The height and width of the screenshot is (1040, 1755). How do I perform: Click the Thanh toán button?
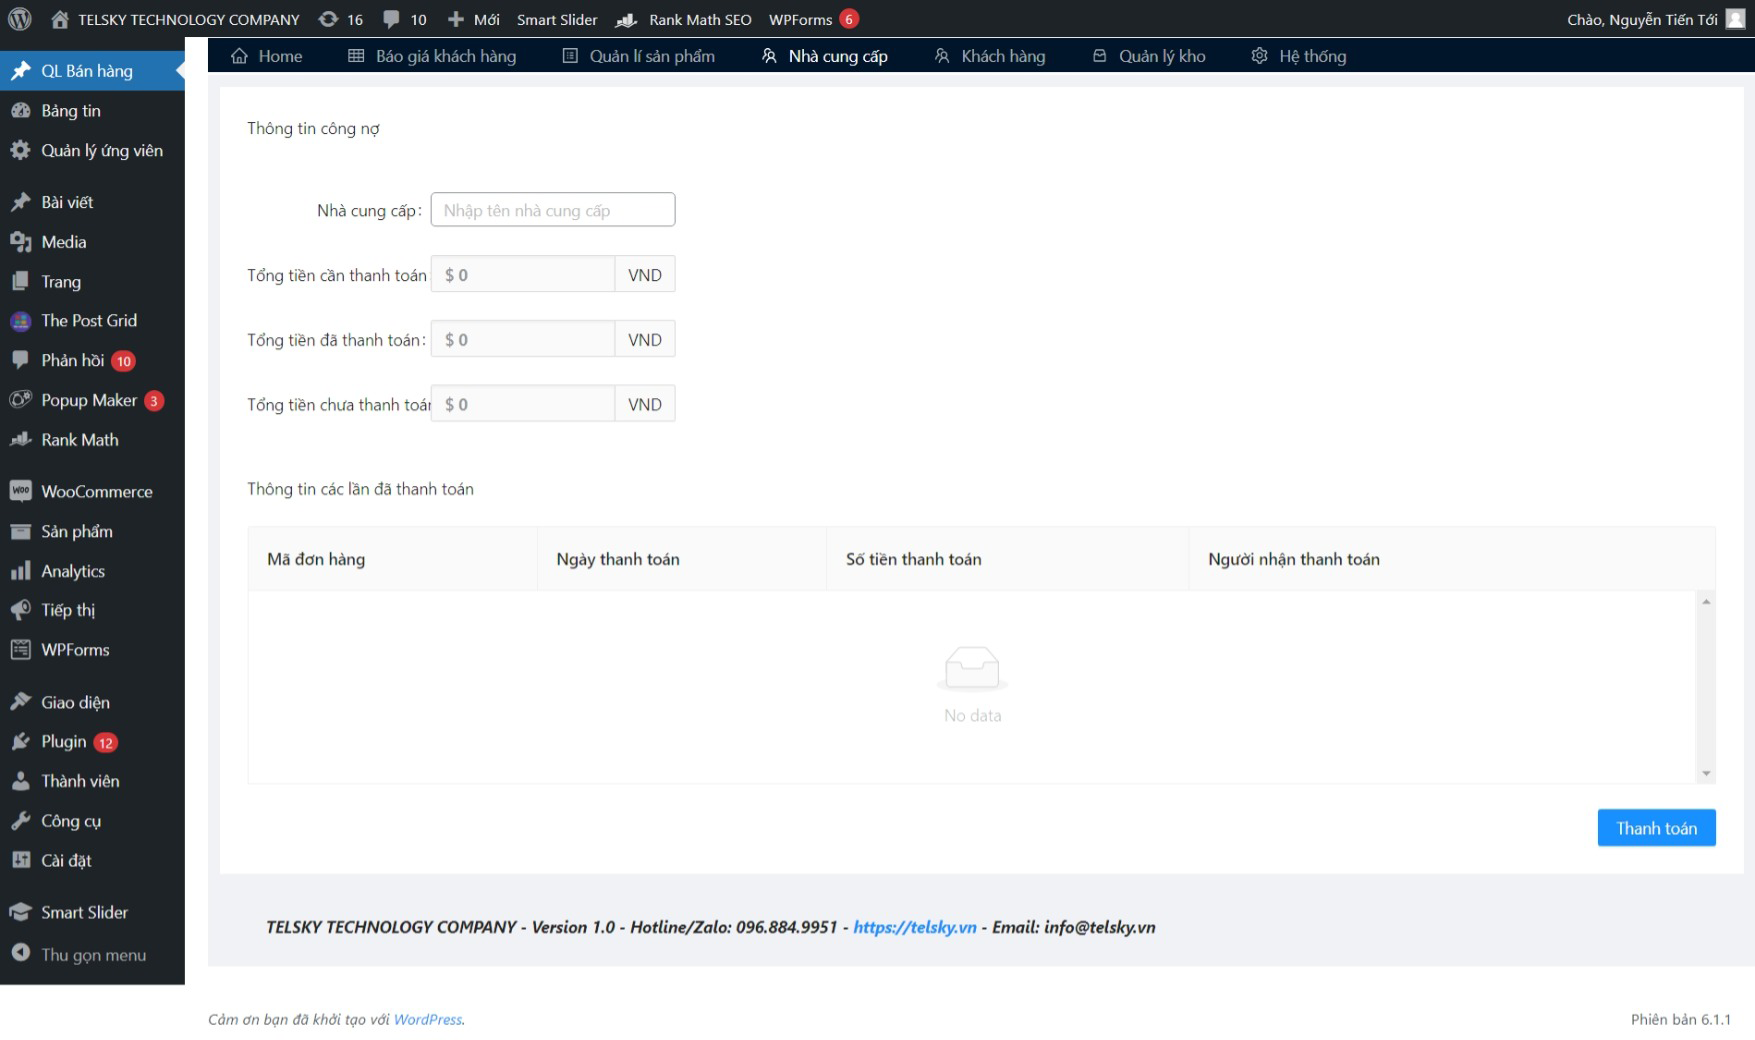1656,828
